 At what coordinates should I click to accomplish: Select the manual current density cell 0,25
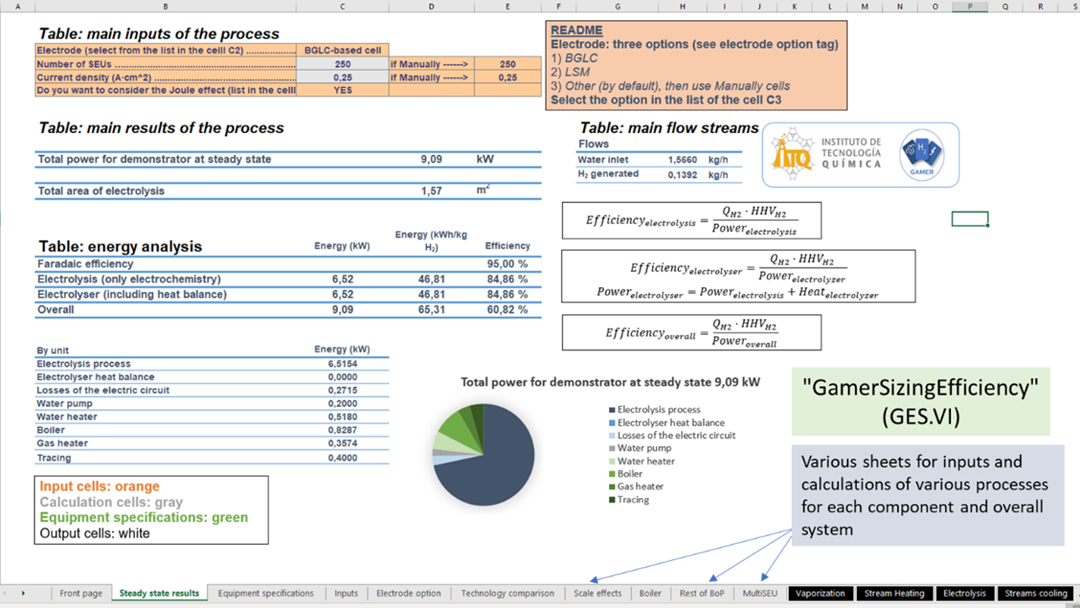508,77
